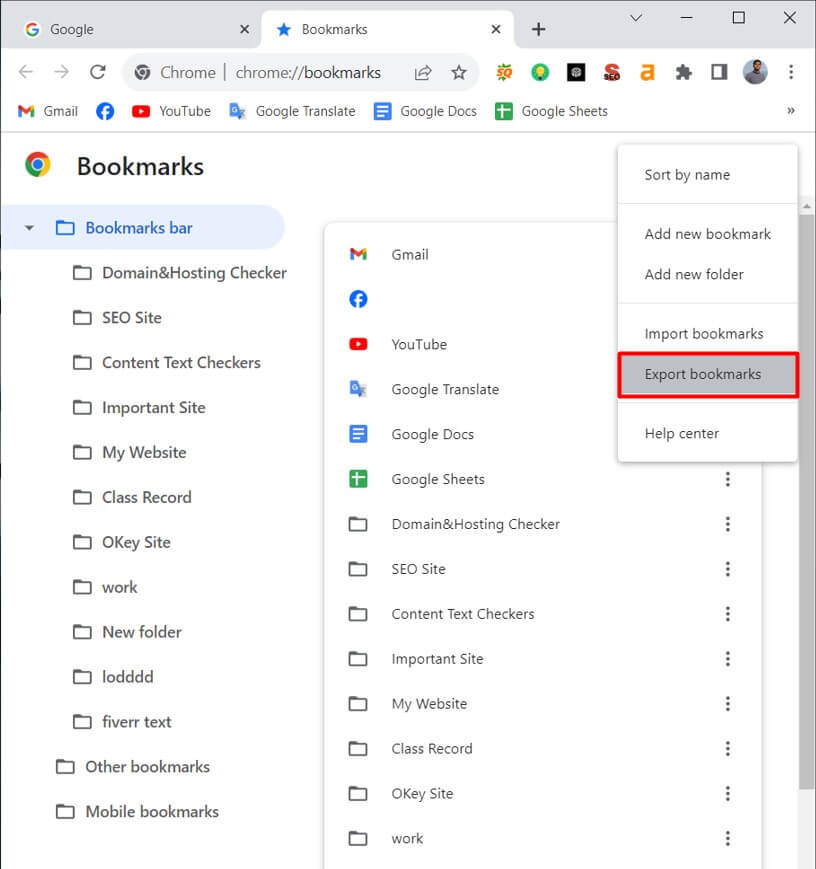Open more actions for Domain&Hosting Checker row
The width and height of the screenshot is (816, 869).
pos(727,524)
